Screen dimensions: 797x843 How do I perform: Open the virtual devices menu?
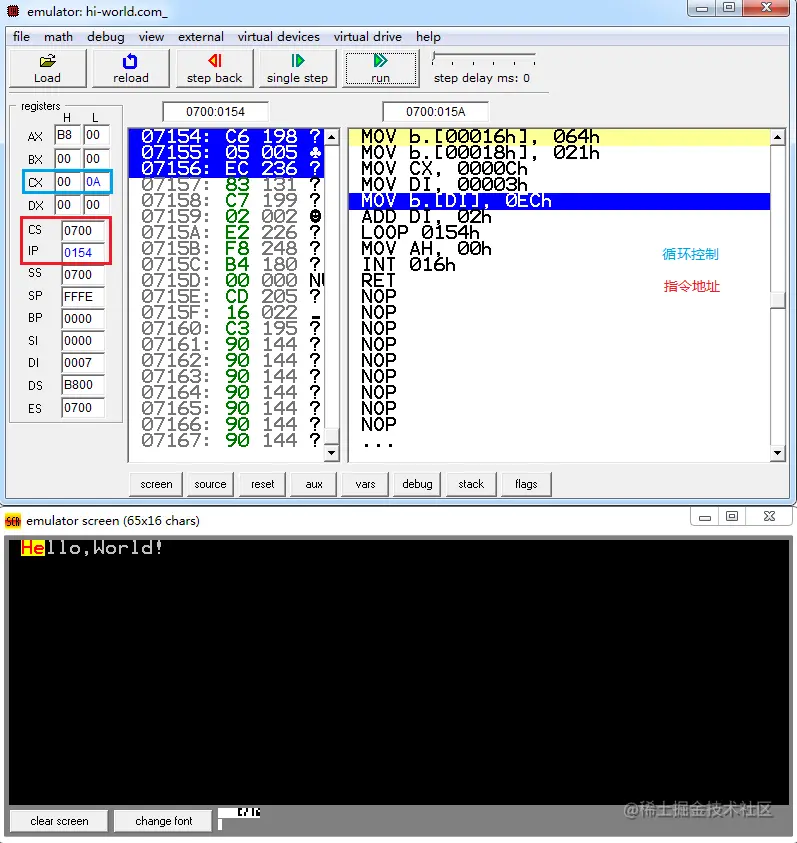pos(279,37)
